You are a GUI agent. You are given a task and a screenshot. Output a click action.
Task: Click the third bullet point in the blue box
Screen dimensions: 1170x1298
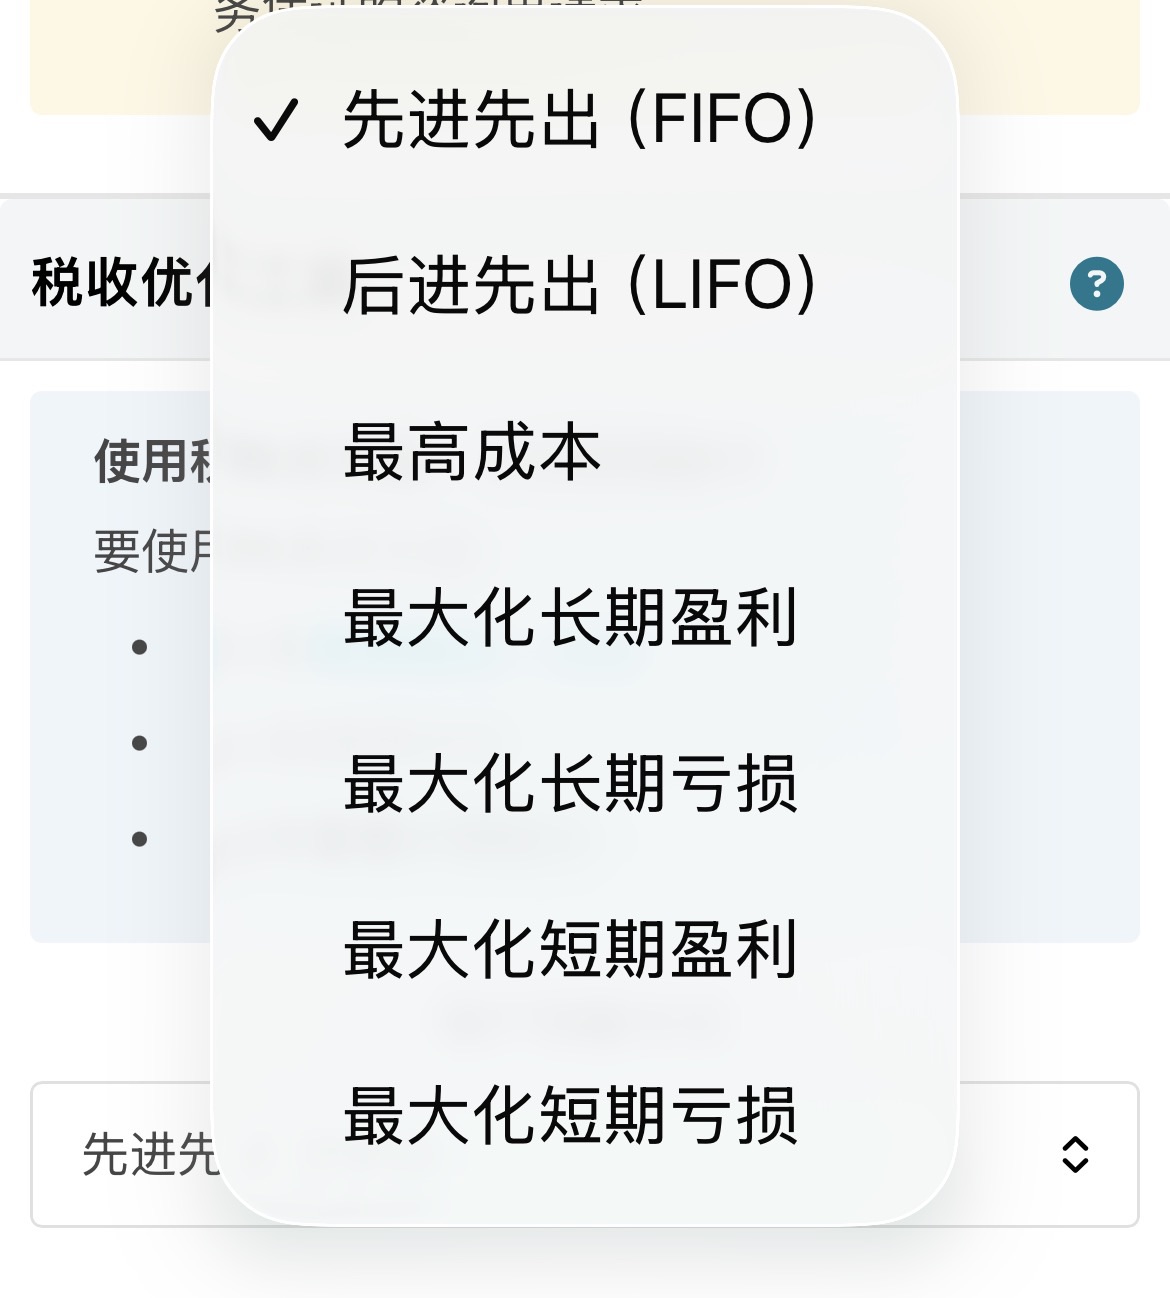[140, 839]
